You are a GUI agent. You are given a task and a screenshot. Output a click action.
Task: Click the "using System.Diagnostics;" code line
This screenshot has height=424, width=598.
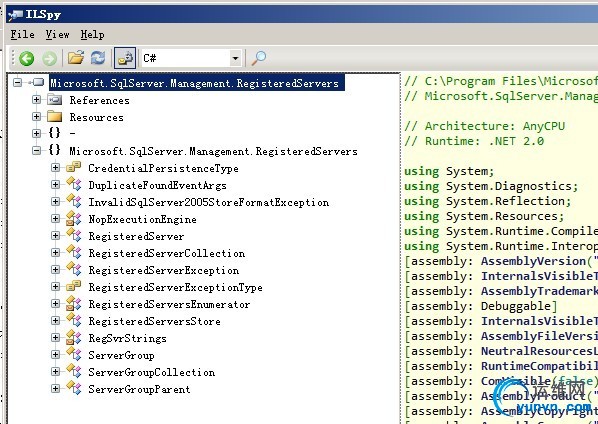(491, 186)
